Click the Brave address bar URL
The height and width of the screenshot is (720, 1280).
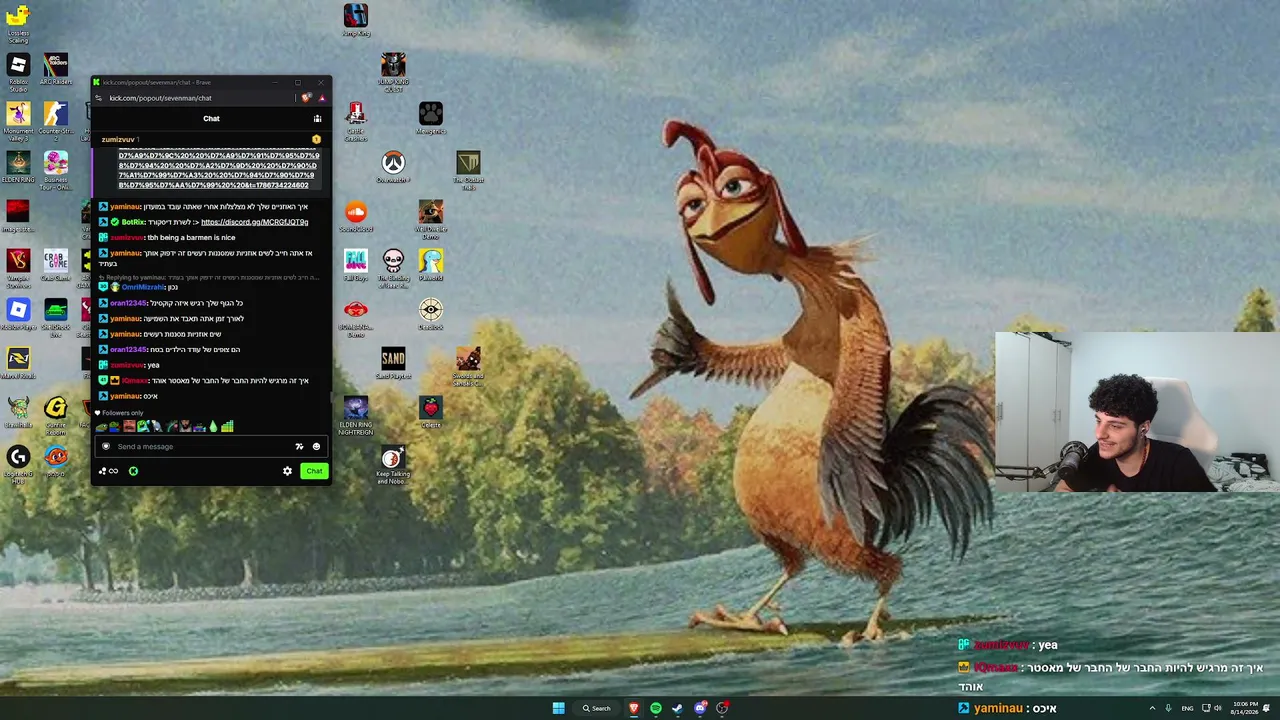(x=160, y=98)
